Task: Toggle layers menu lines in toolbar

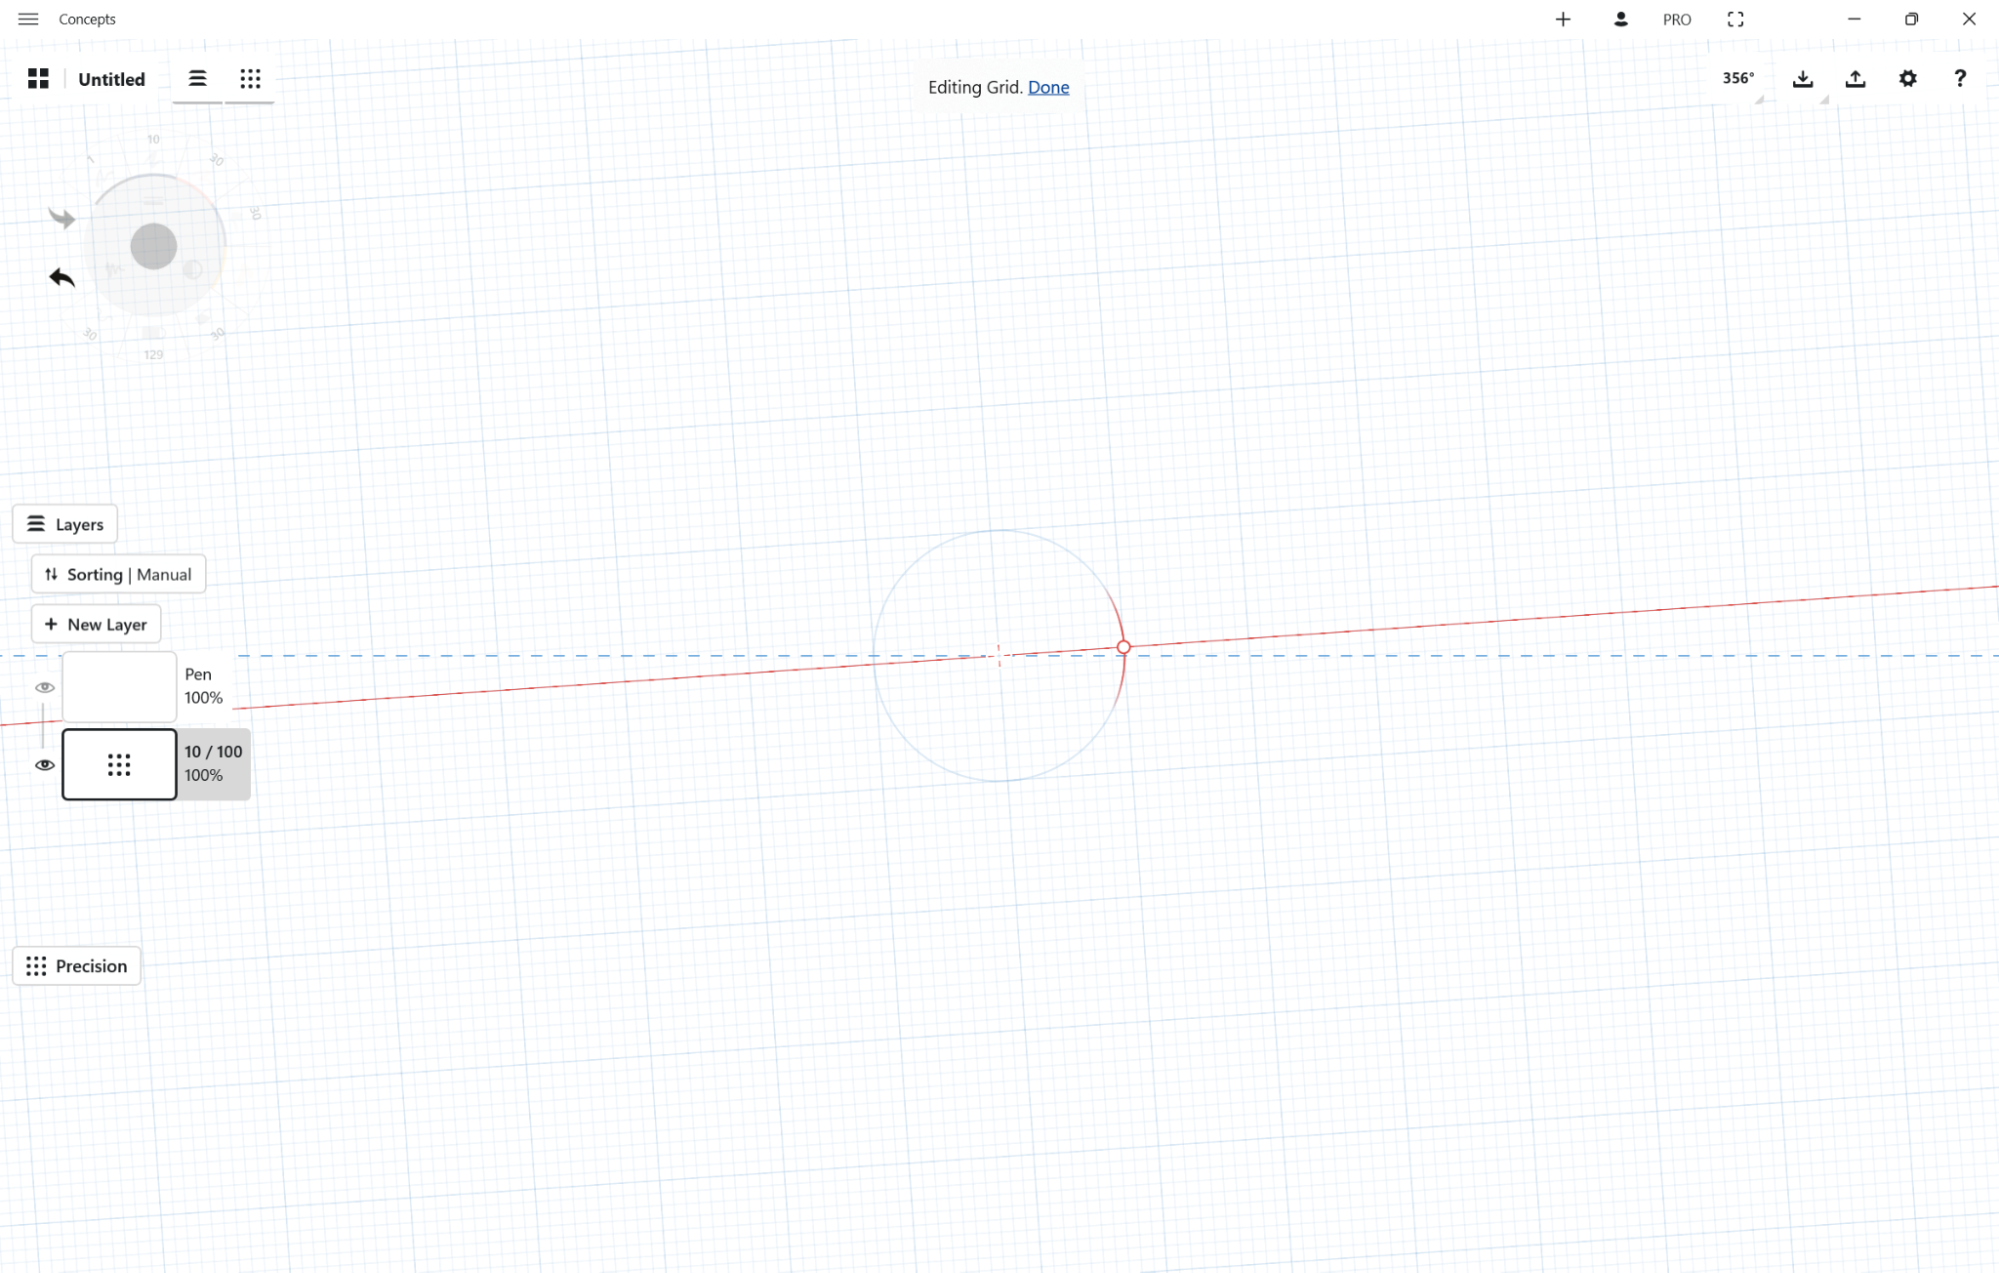Action: 197,79
